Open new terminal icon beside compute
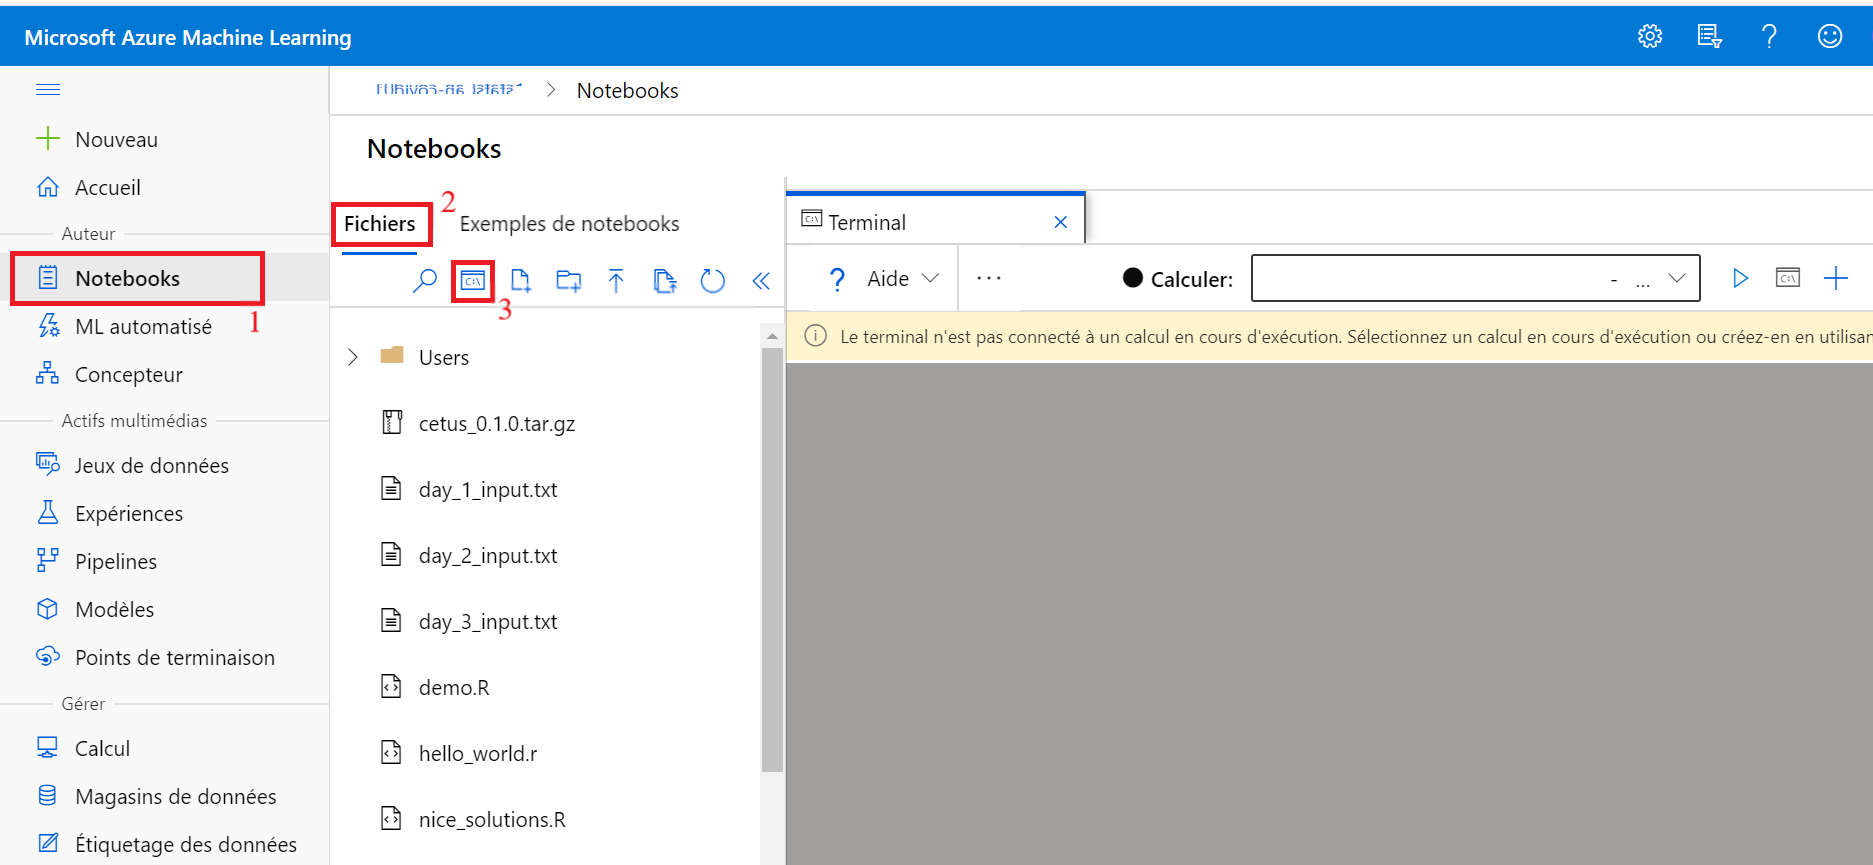The height and width of the screenshot is (865, 1873). (1788, 278)
